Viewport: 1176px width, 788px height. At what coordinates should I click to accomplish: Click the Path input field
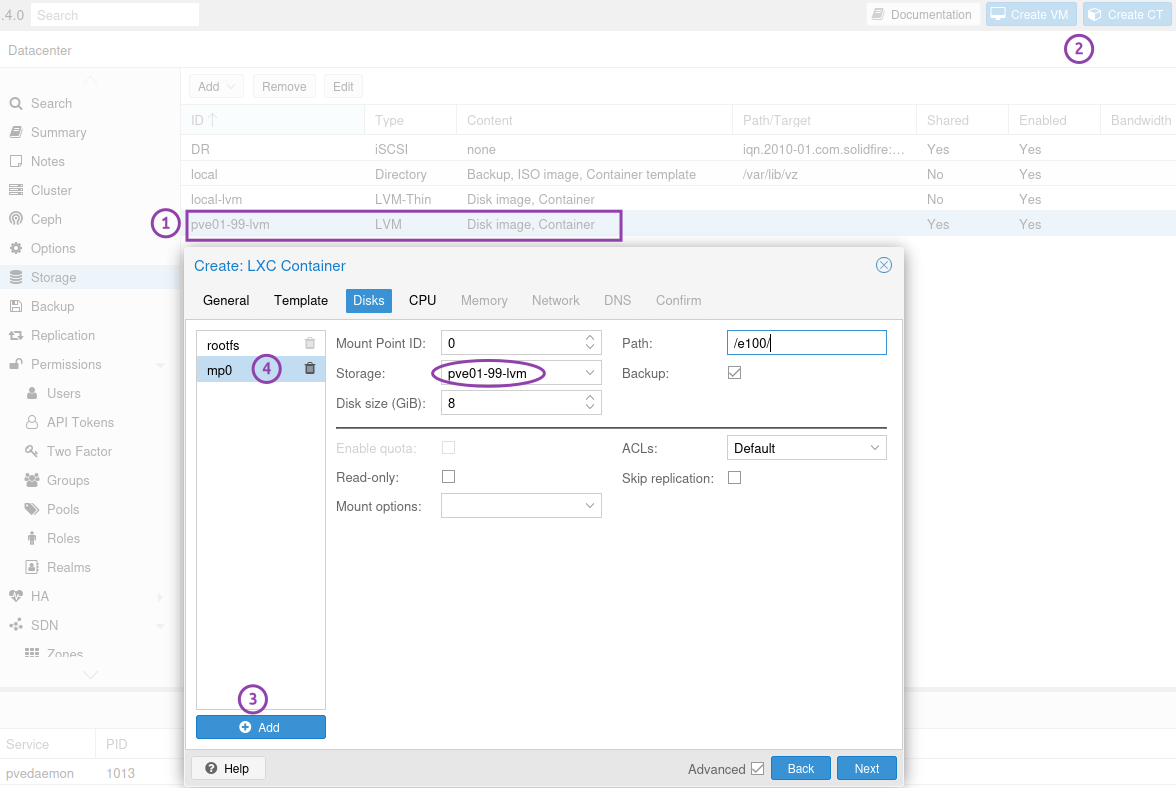(806, 343)
